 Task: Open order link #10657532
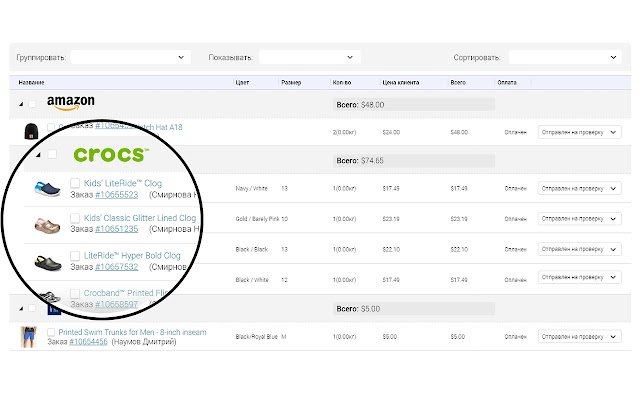117,267
